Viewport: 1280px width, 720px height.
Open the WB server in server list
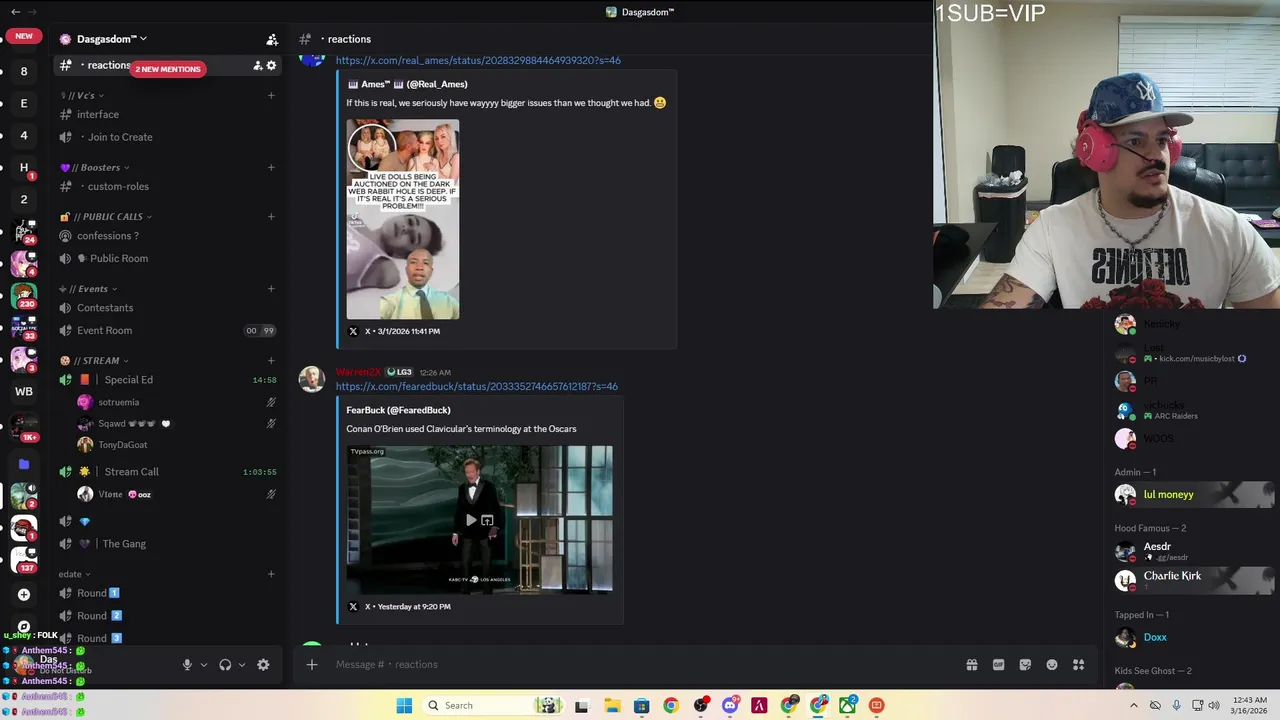point(24,392)
